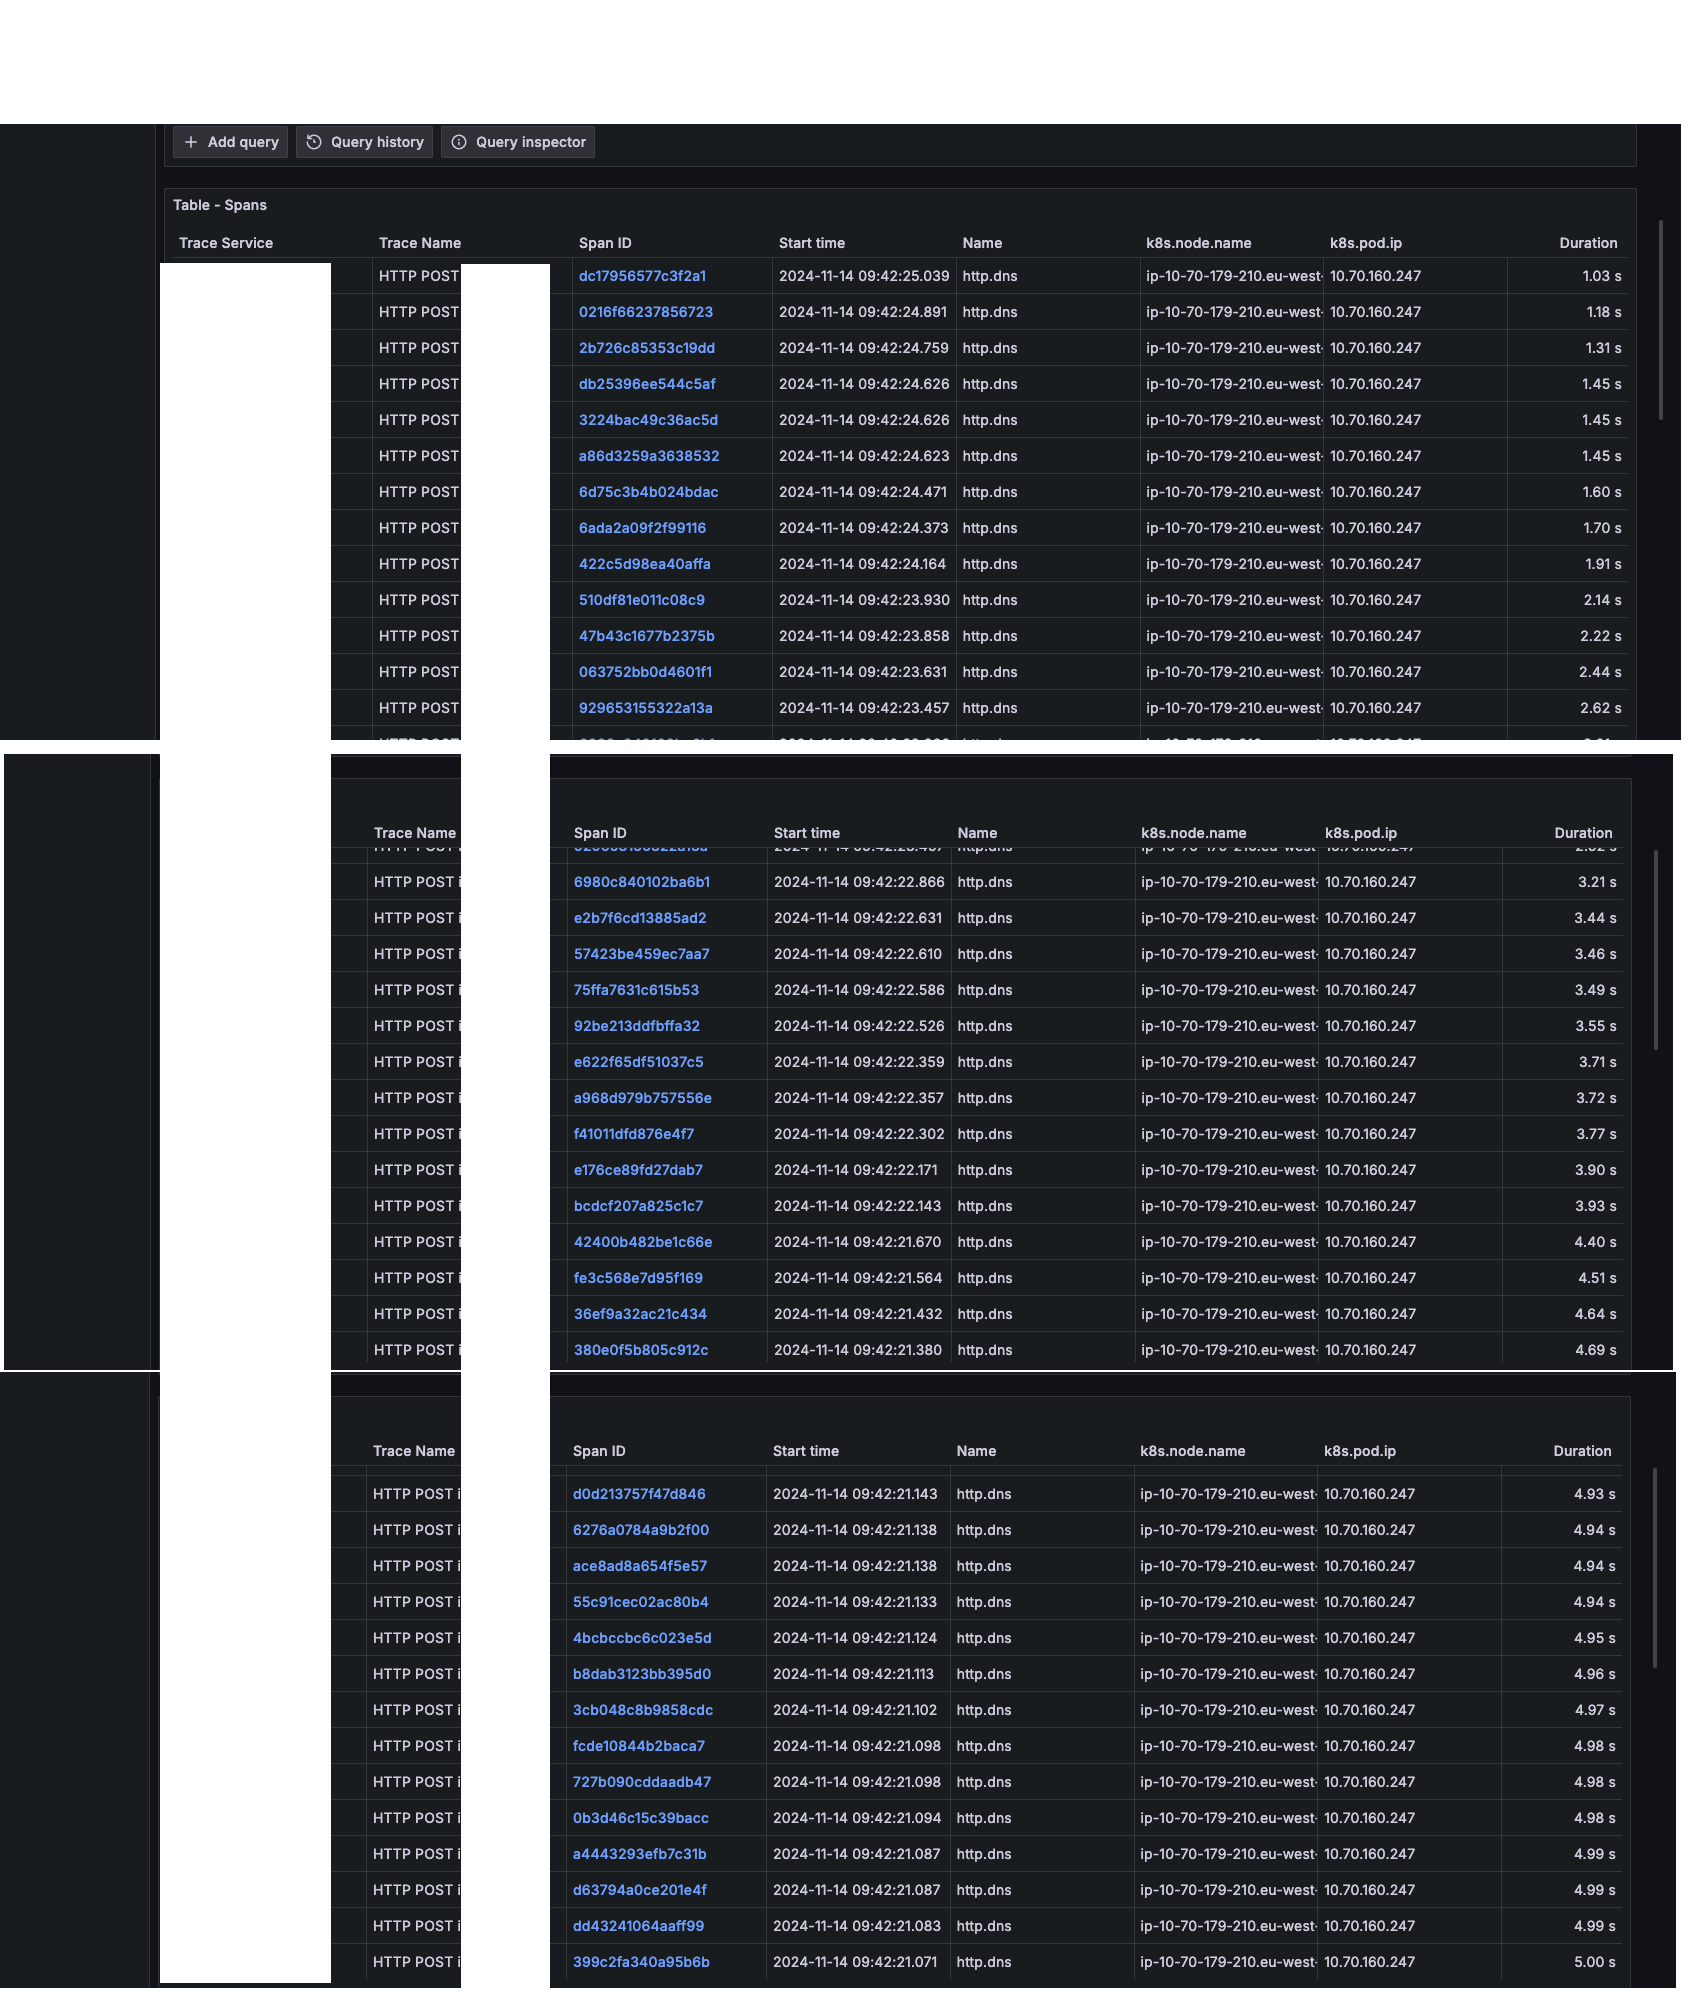
Task: Click the plus icon in Add query
Action: (x=191, y=142)
